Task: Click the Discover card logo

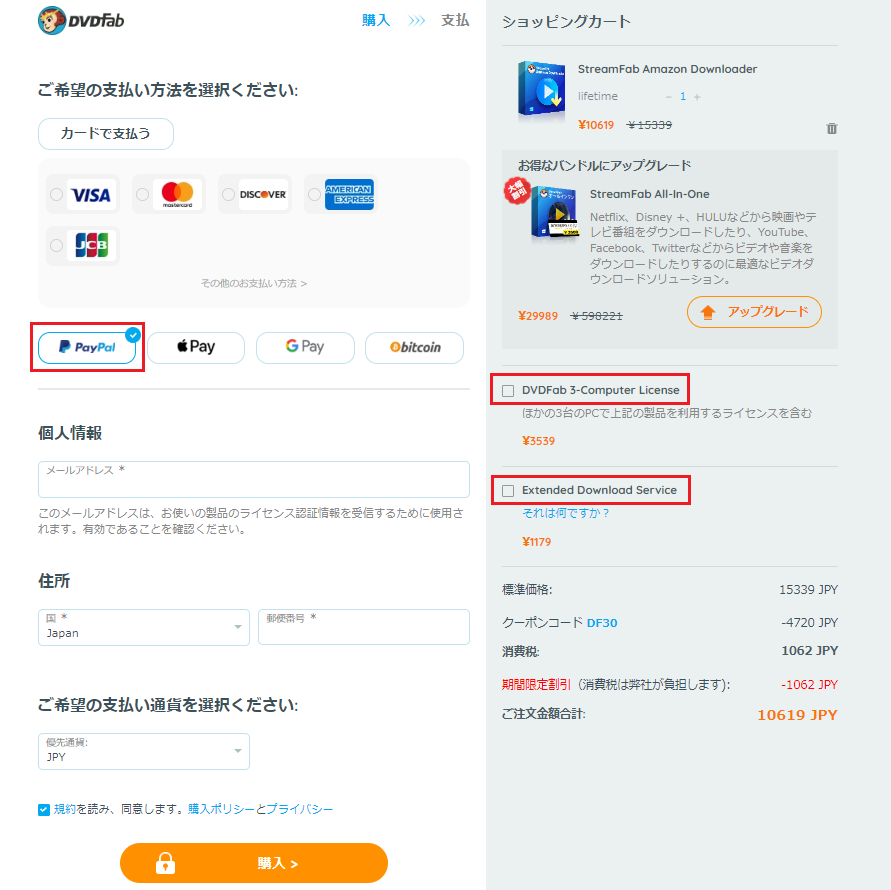Action: click(x=263, y=194)
